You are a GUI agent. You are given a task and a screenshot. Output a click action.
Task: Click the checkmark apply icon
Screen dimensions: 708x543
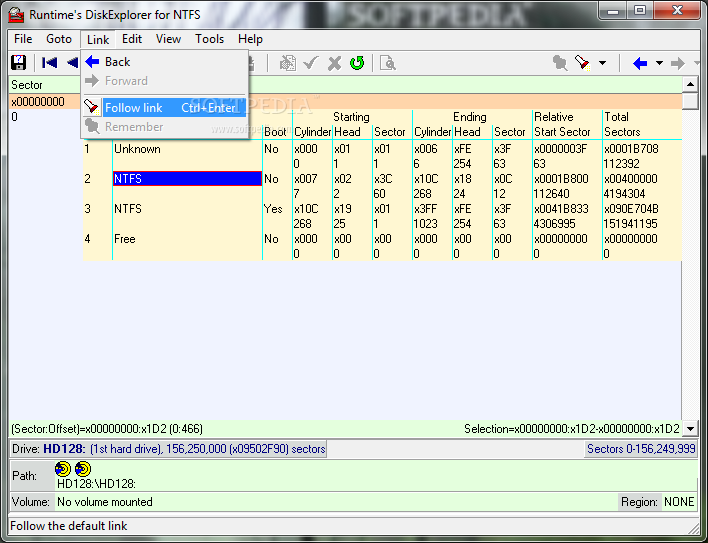(x=311, y=63)
